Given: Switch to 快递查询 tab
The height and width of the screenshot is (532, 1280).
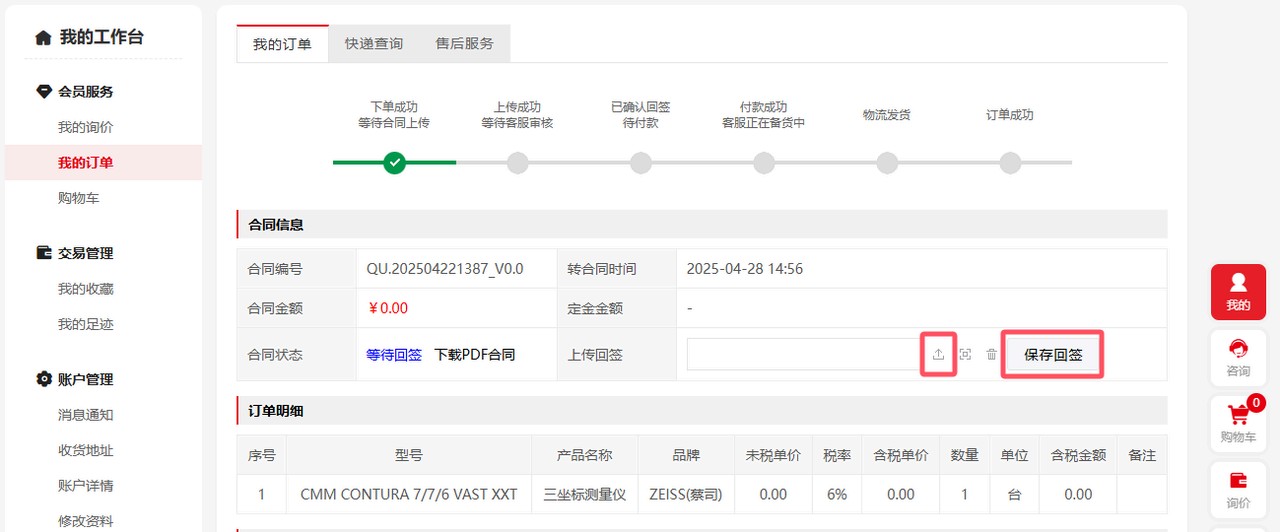Looking at the screenshot, I should pos(374,44).
